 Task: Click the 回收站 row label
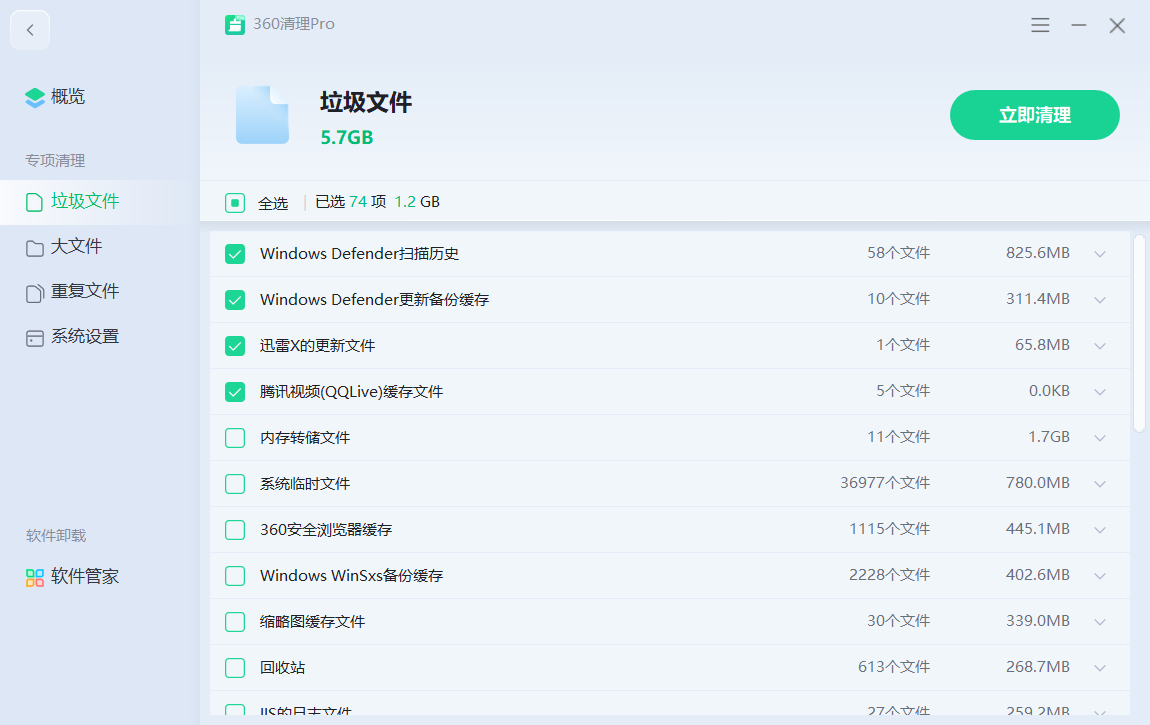282,668
